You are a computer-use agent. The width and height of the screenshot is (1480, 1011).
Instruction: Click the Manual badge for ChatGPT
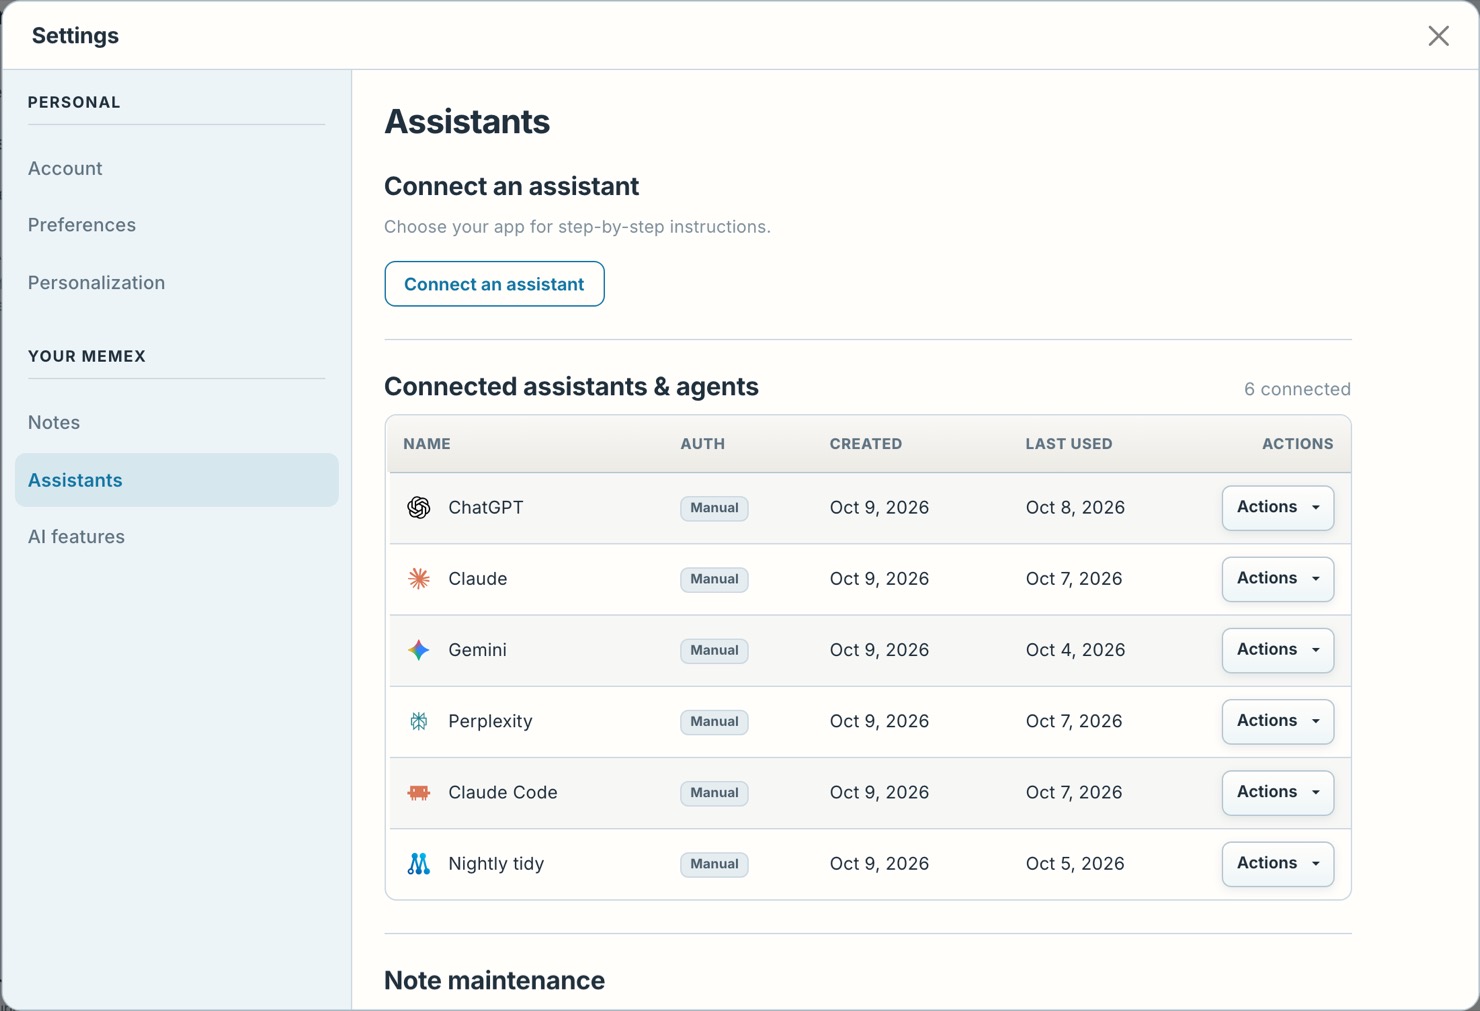coord(714,508)
